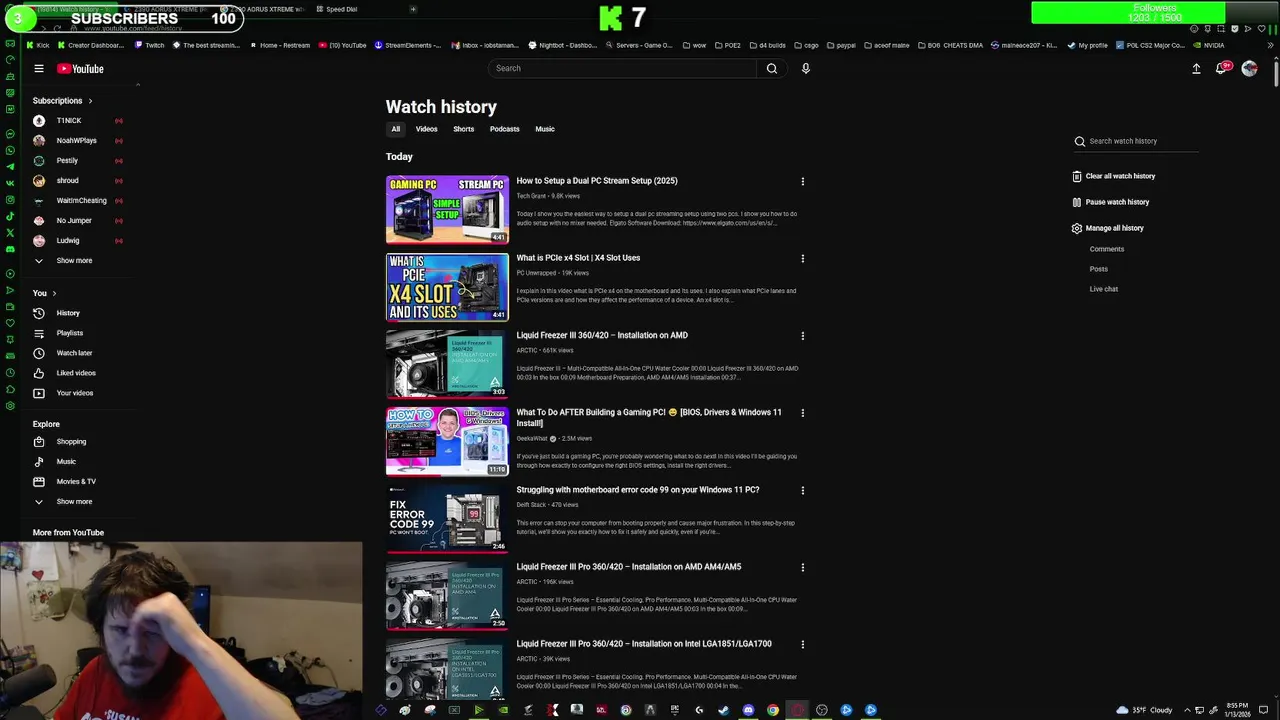Open the Twitch bookmark
The height and width of the screenshot is (720, 1280).
click(149, 45)
